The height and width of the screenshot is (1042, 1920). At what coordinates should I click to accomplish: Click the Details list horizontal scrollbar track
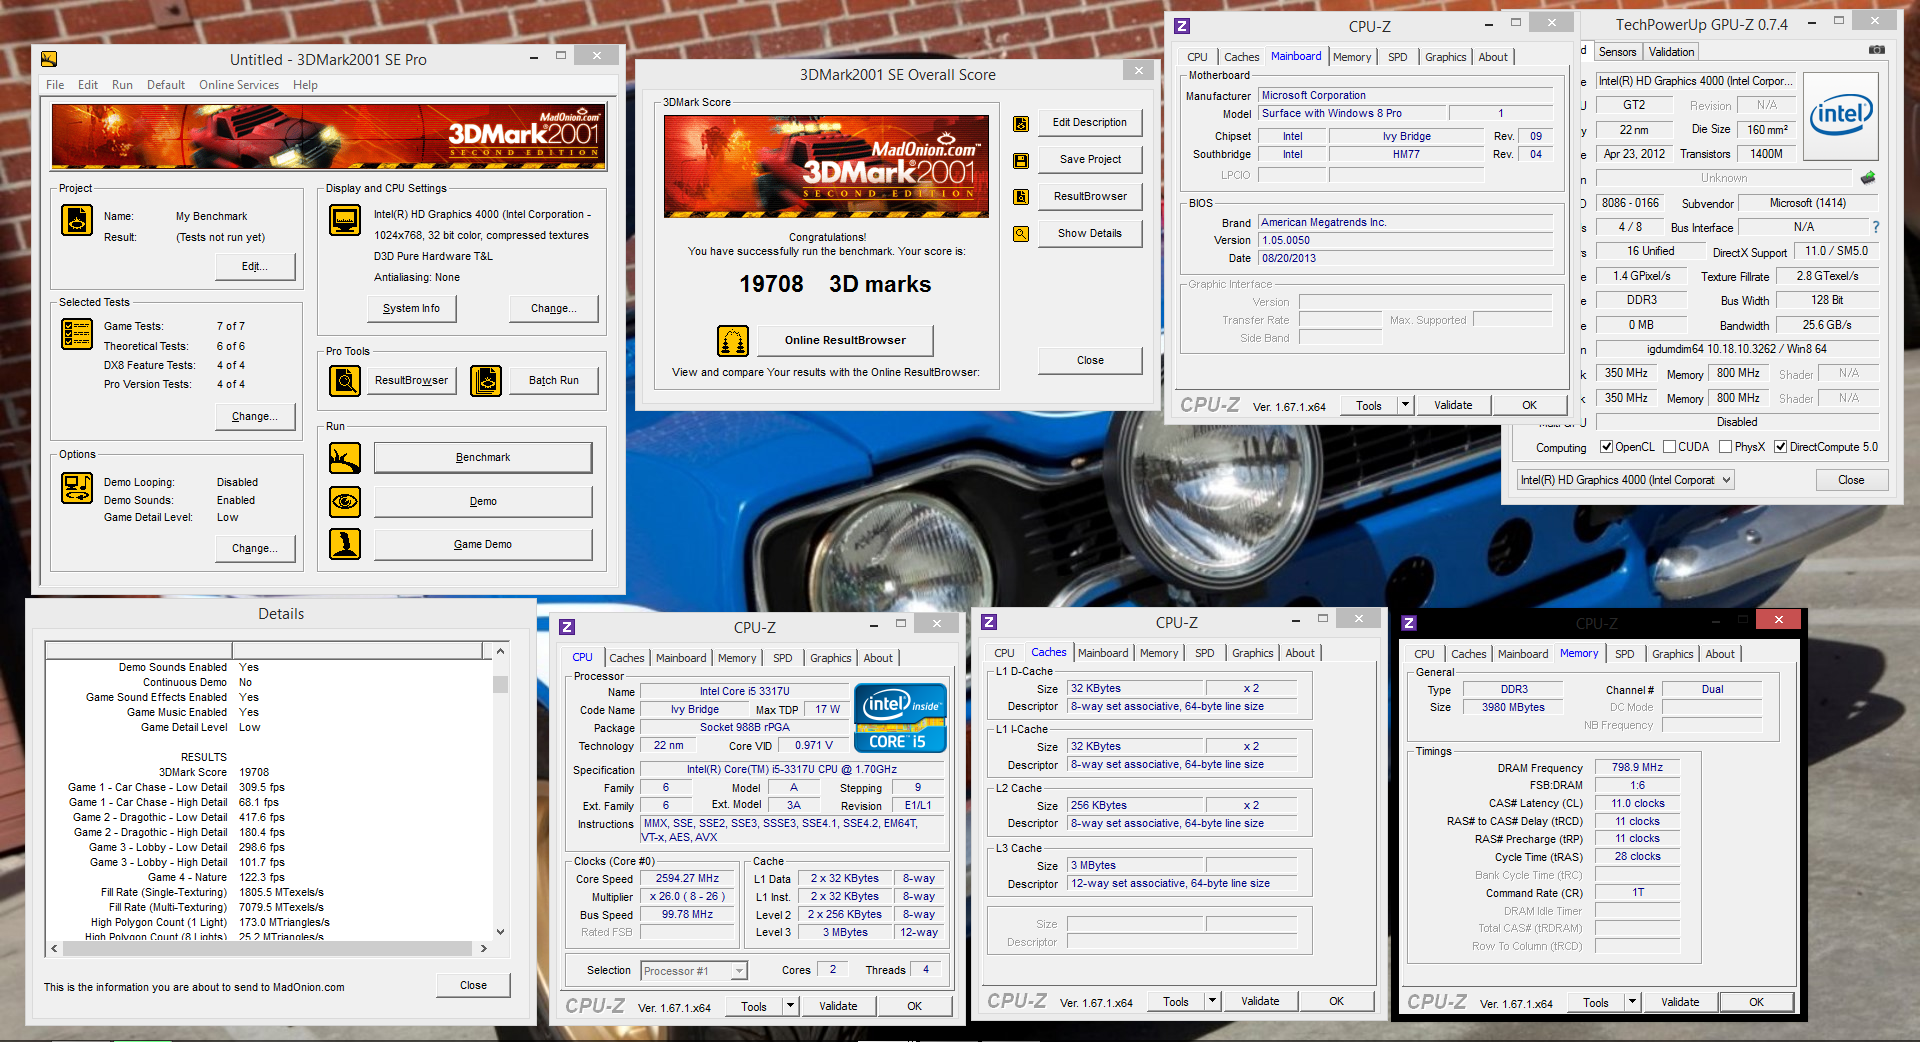[268, 947]
